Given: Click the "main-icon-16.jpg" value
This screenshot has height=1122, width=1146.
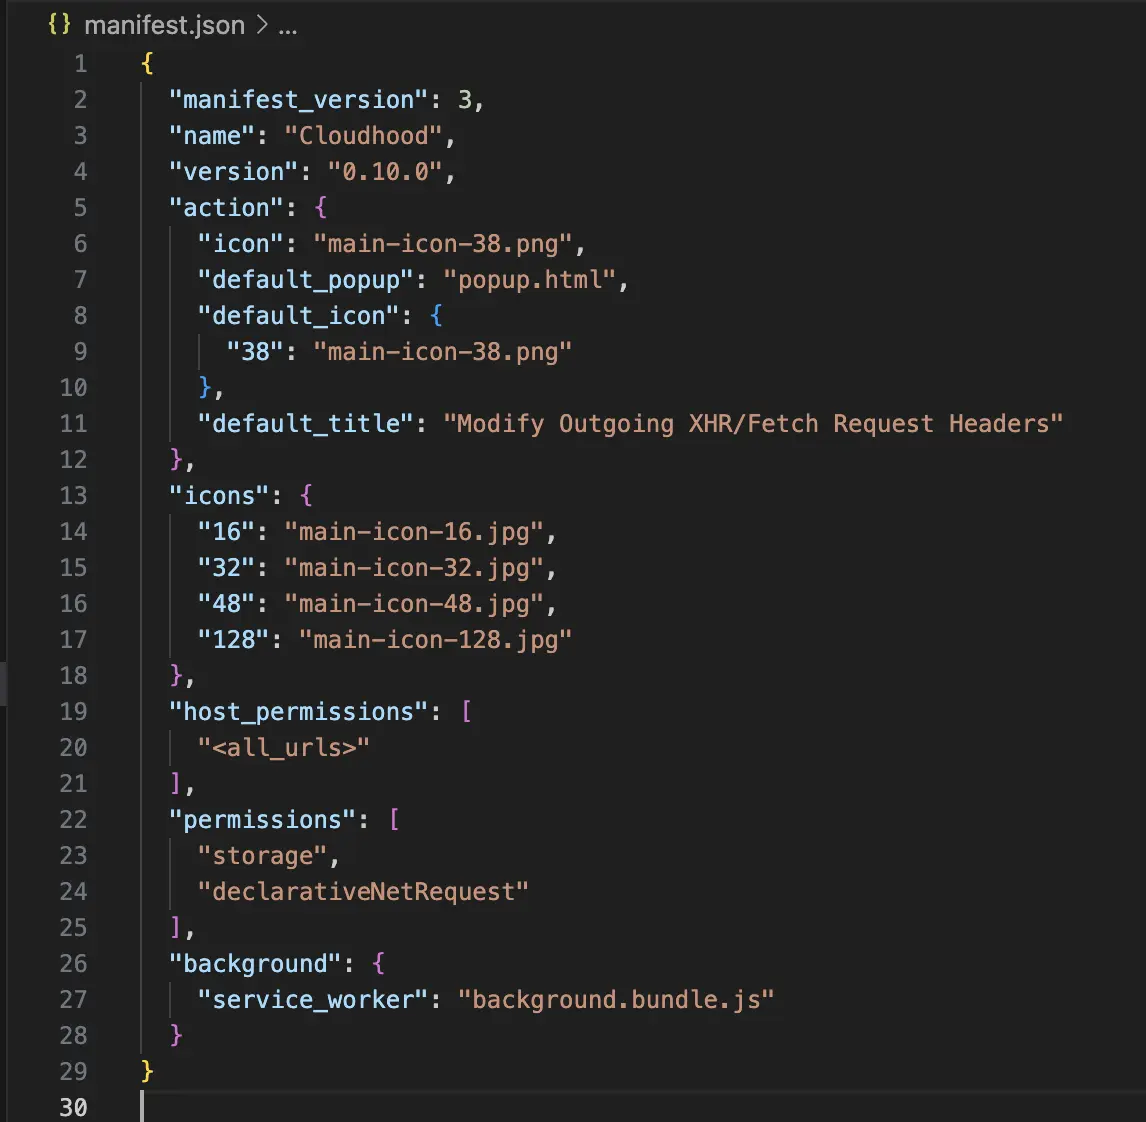Looking at the screenshot, I should pyautogui.click(x=414, y=531).
